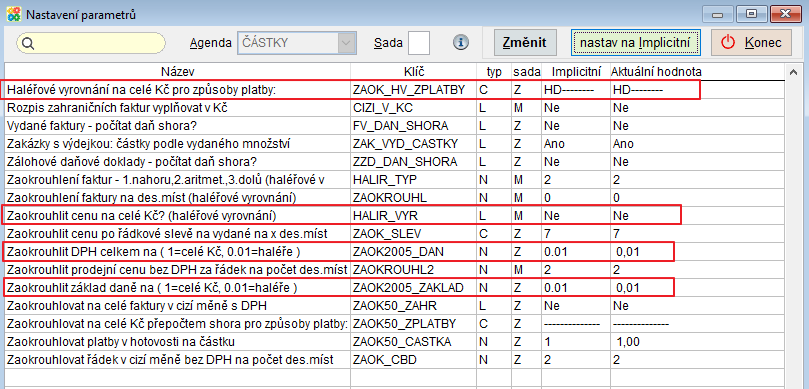Select row Zaokrouhlení faktury na des.míst
809x389 pixels.
pos(394,198)
